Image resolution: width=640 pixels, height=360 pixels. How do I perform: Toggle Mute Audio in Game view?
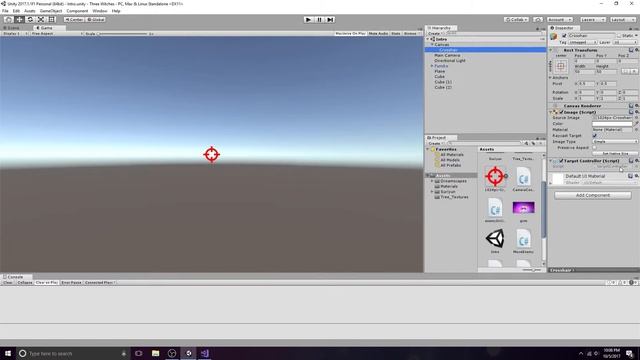pos(378,33)
